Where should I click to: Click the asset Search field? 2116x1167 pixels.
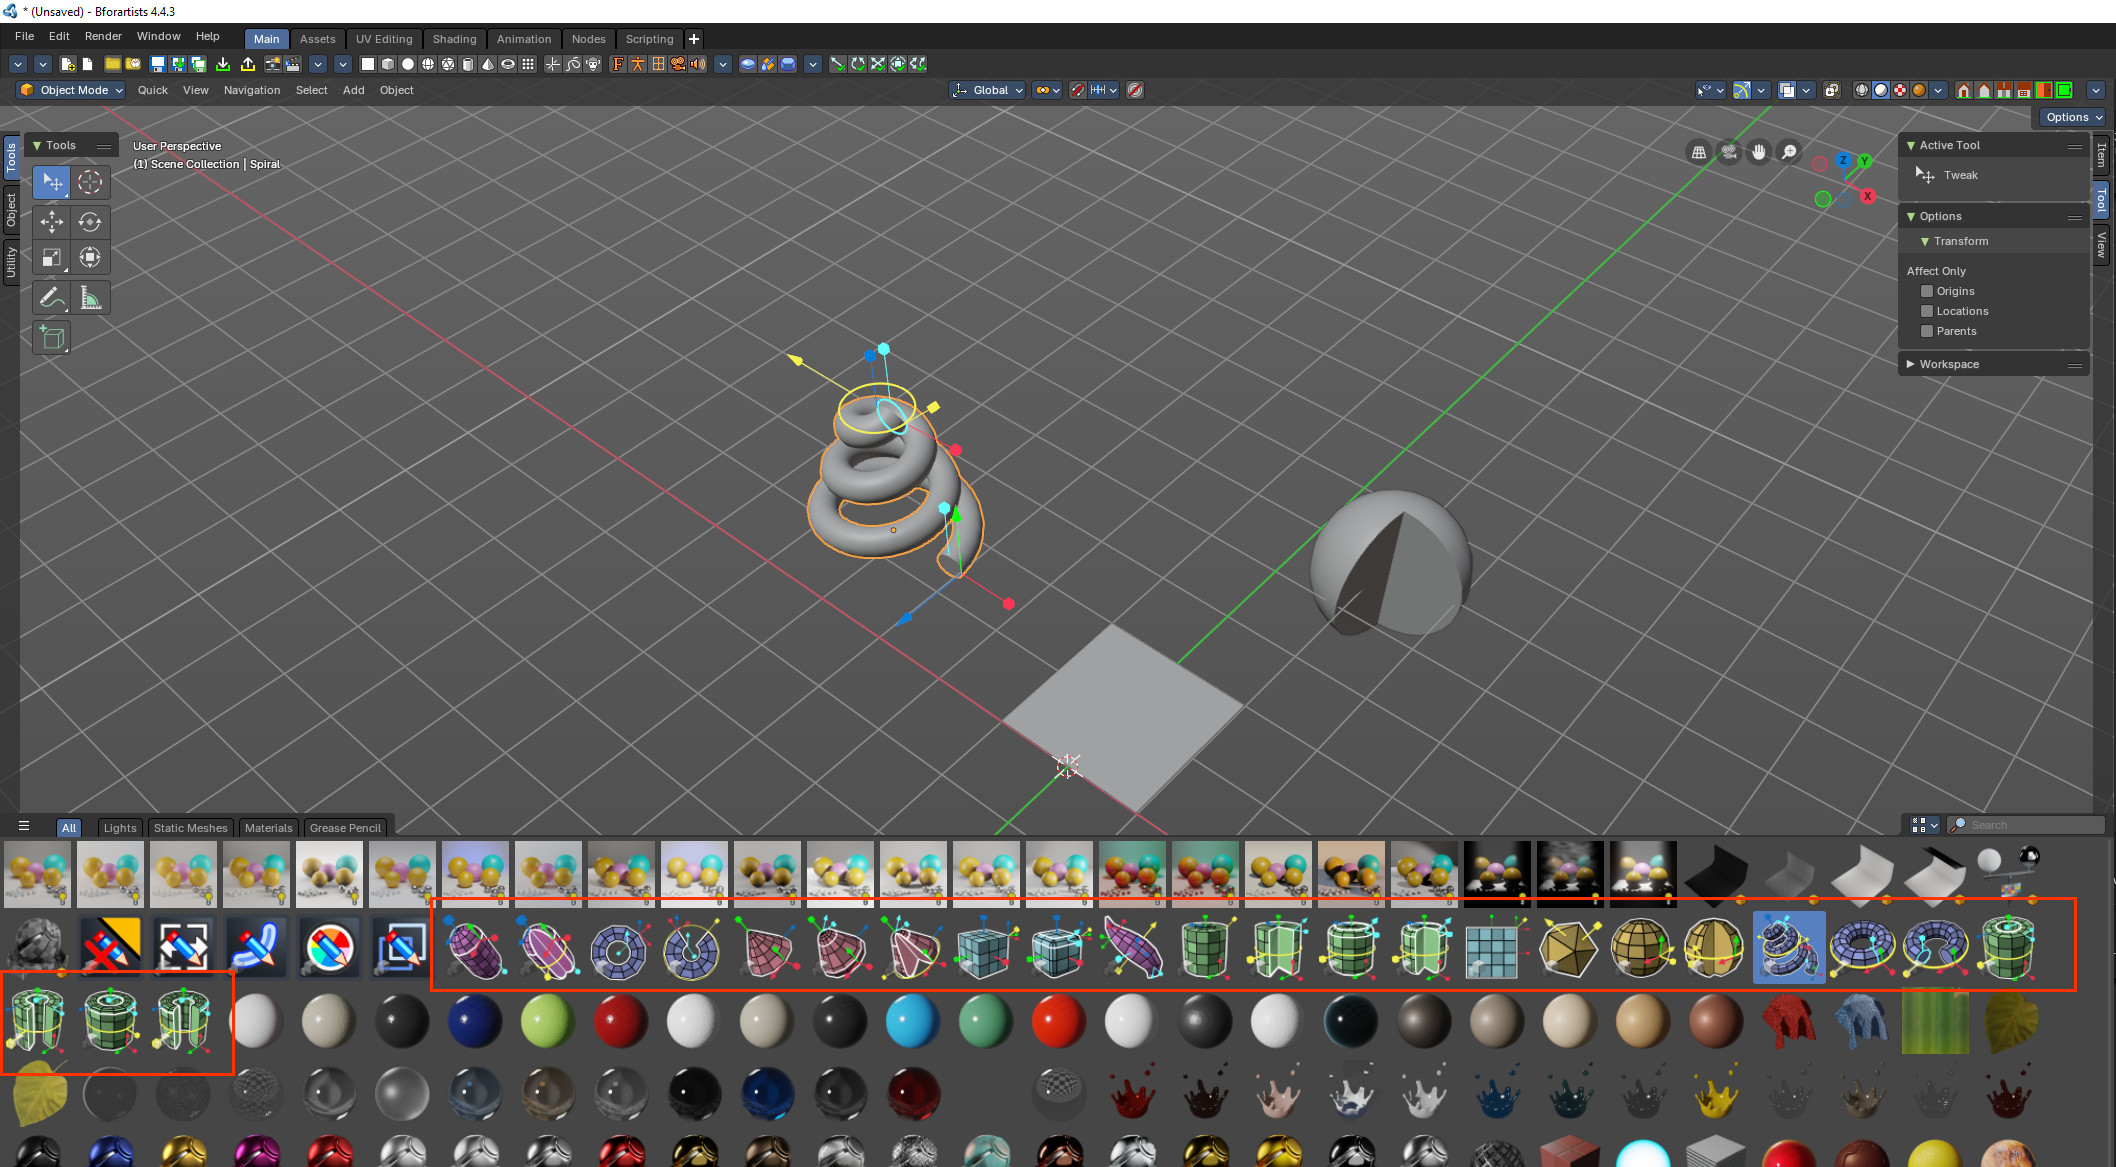pos(2030,825)
